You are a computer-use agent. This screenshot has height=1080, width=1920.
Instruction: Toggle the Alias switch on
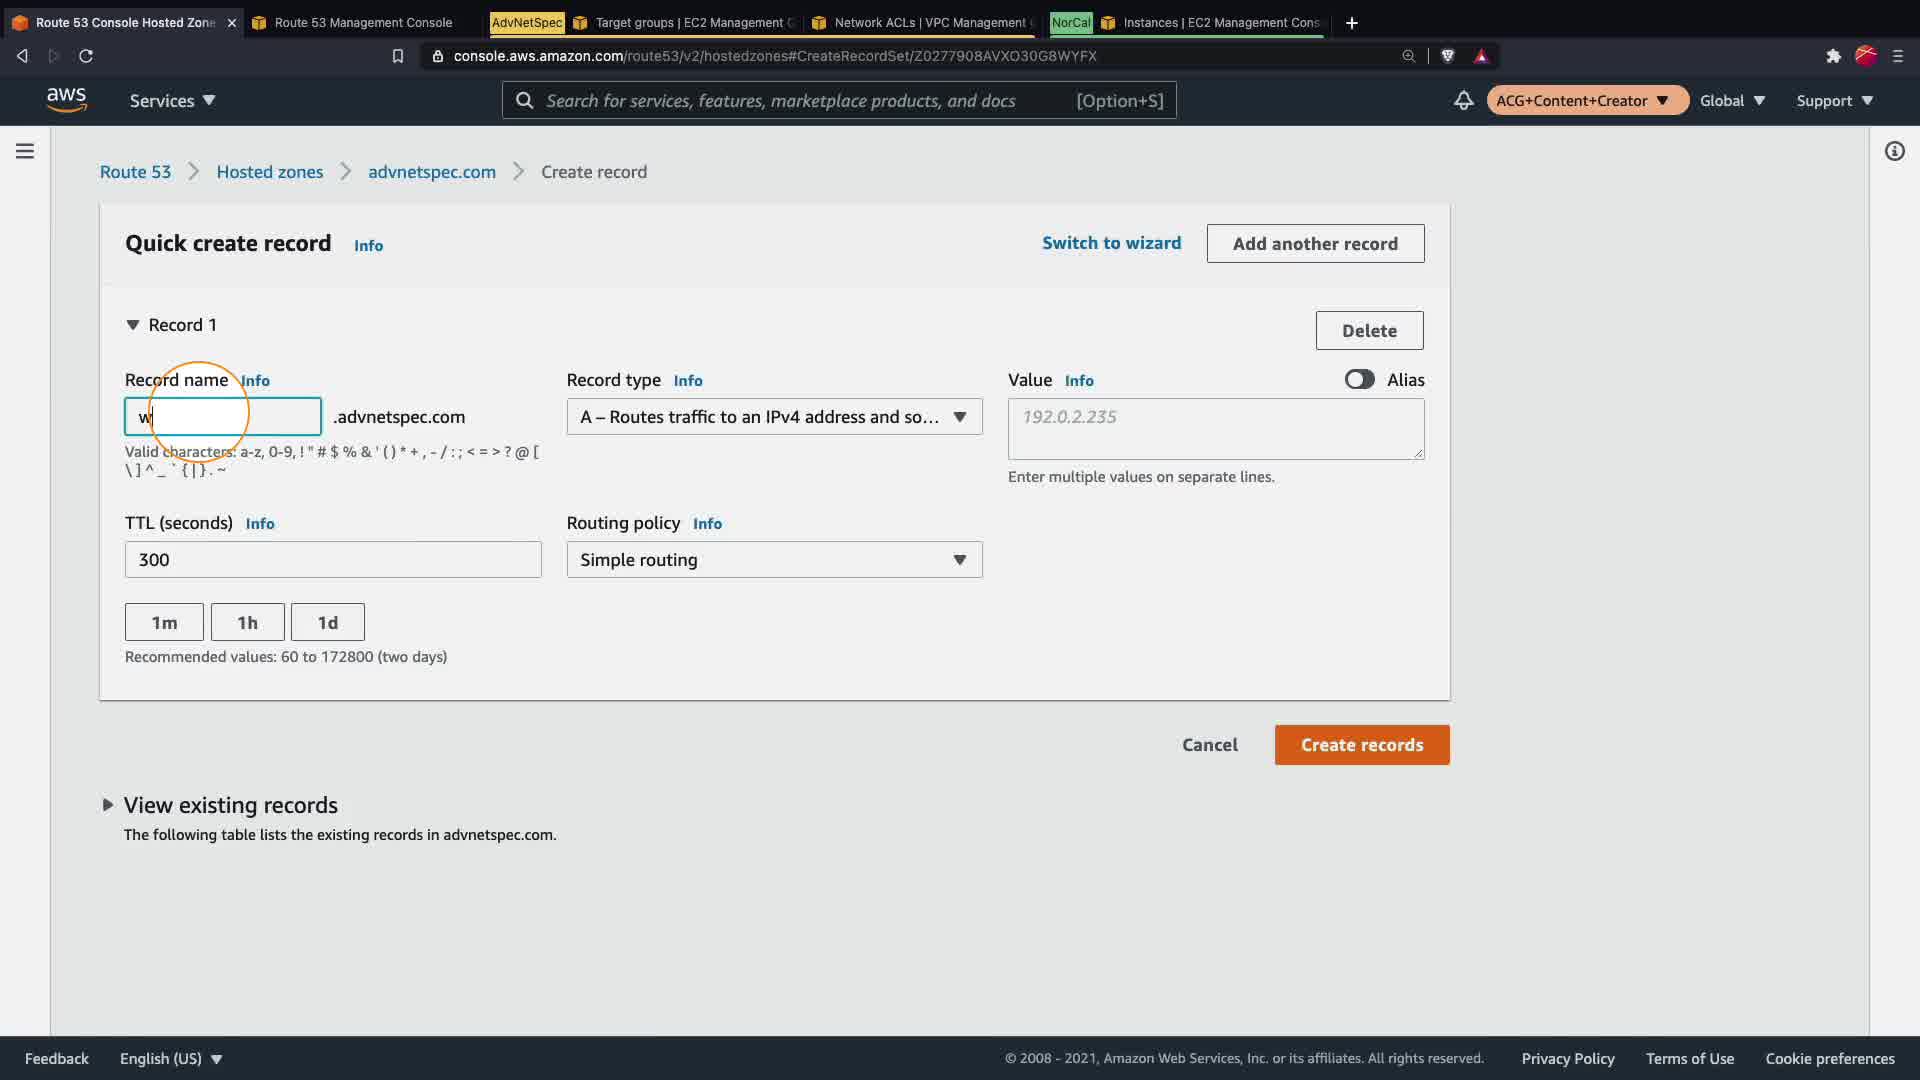coord(1359,380)
